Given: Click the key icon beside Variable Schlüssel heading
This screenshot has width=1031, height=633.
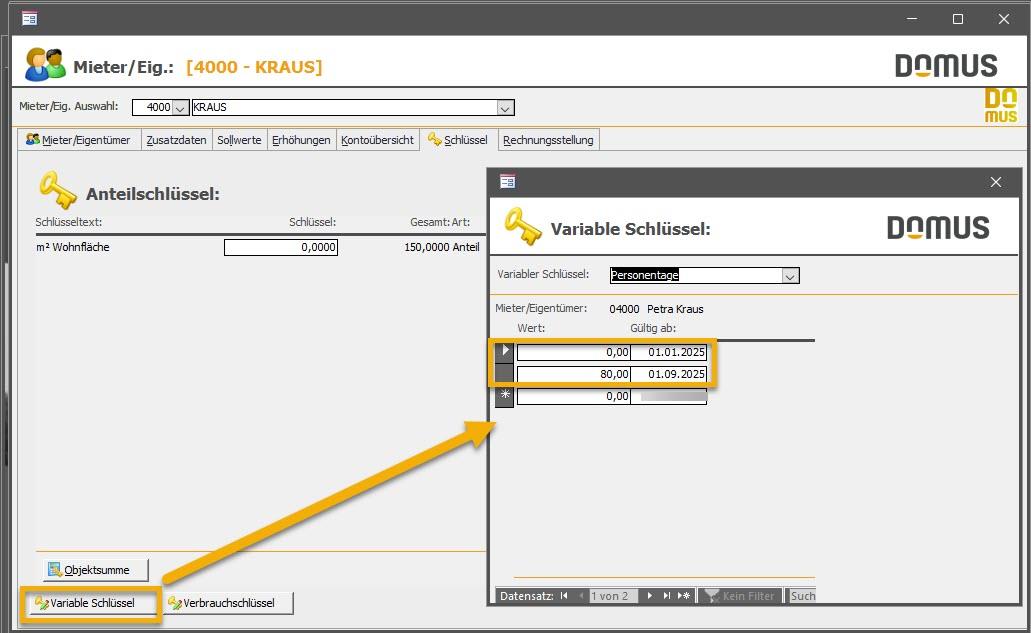Looking at the screenshot, I should (x=523, y=225).
